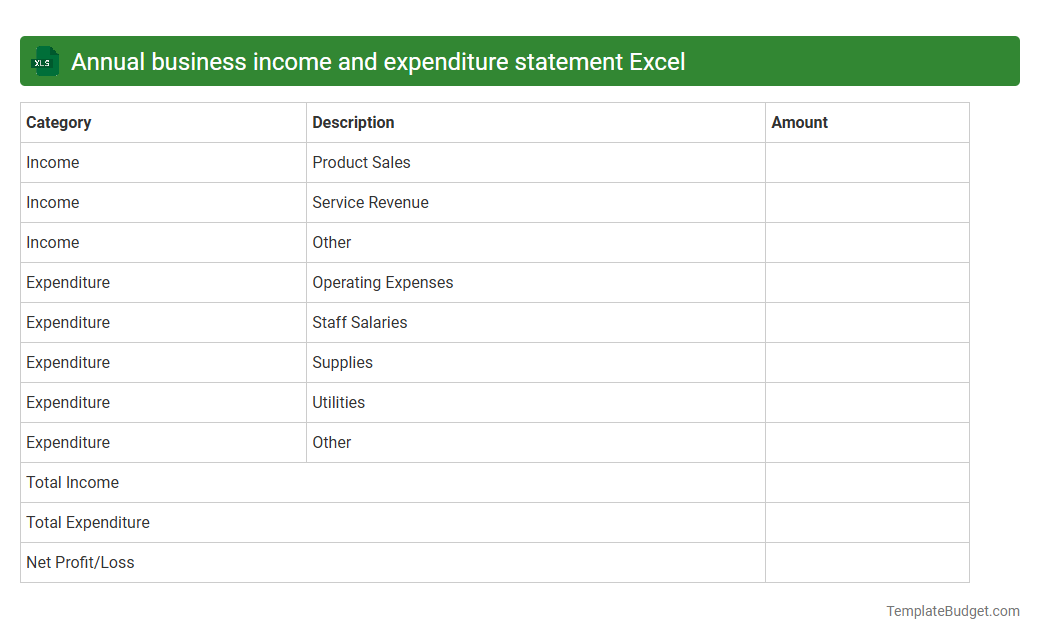Select the Category column header
The width and height of the screenshot is (1040, 640).
pyautogui.click(x=59, y=122)
